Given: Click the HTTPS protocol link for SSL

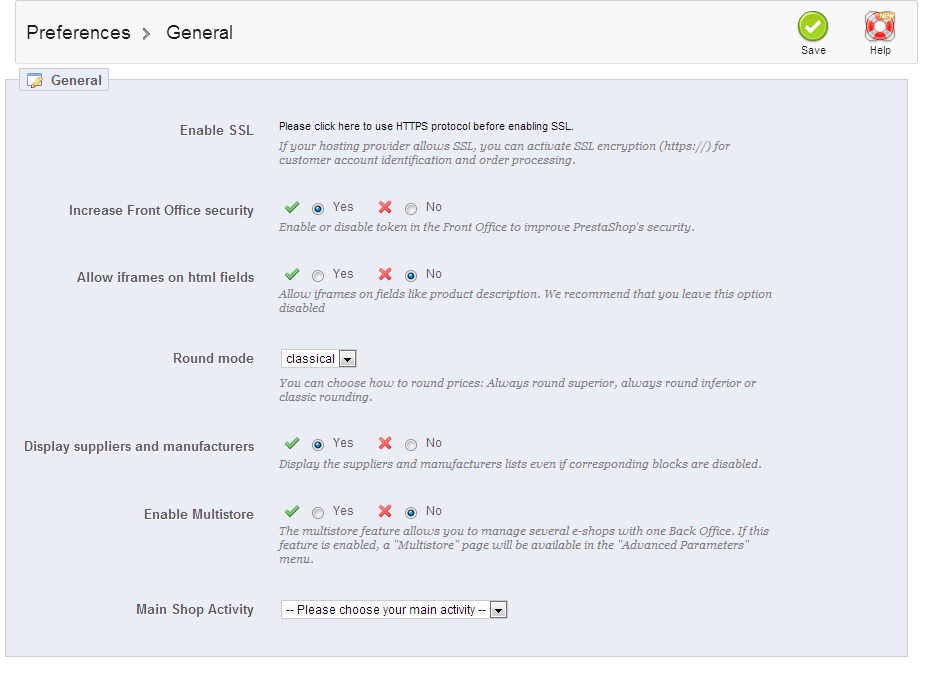Looking at the screenshot, I should point(426,126).
